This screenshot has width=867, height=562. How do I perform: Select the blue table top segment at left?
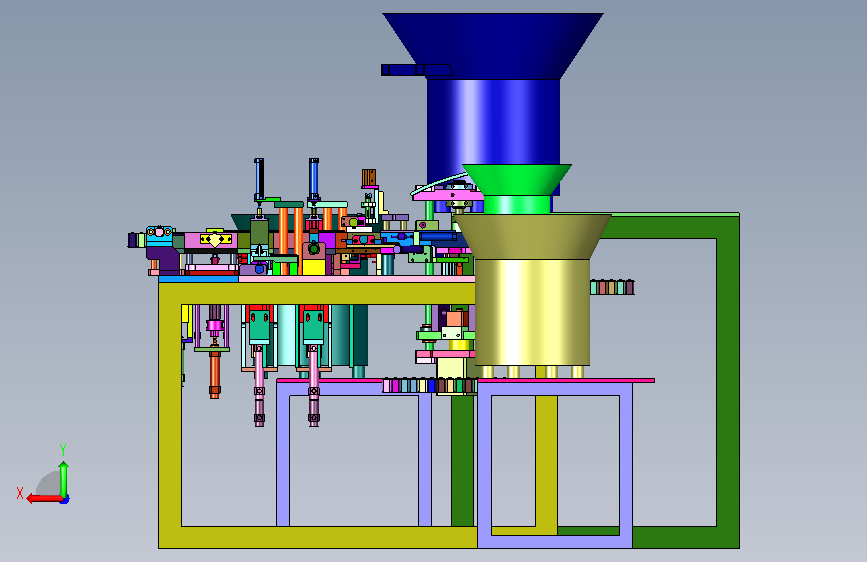tap(199, 279)
